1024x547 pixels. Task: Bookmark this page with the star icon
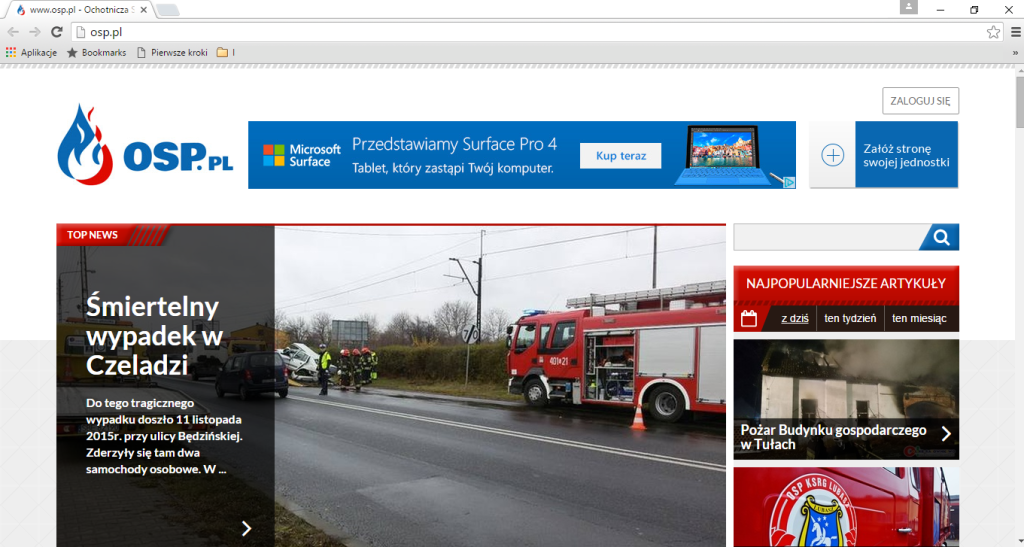(x=993, y=32)
